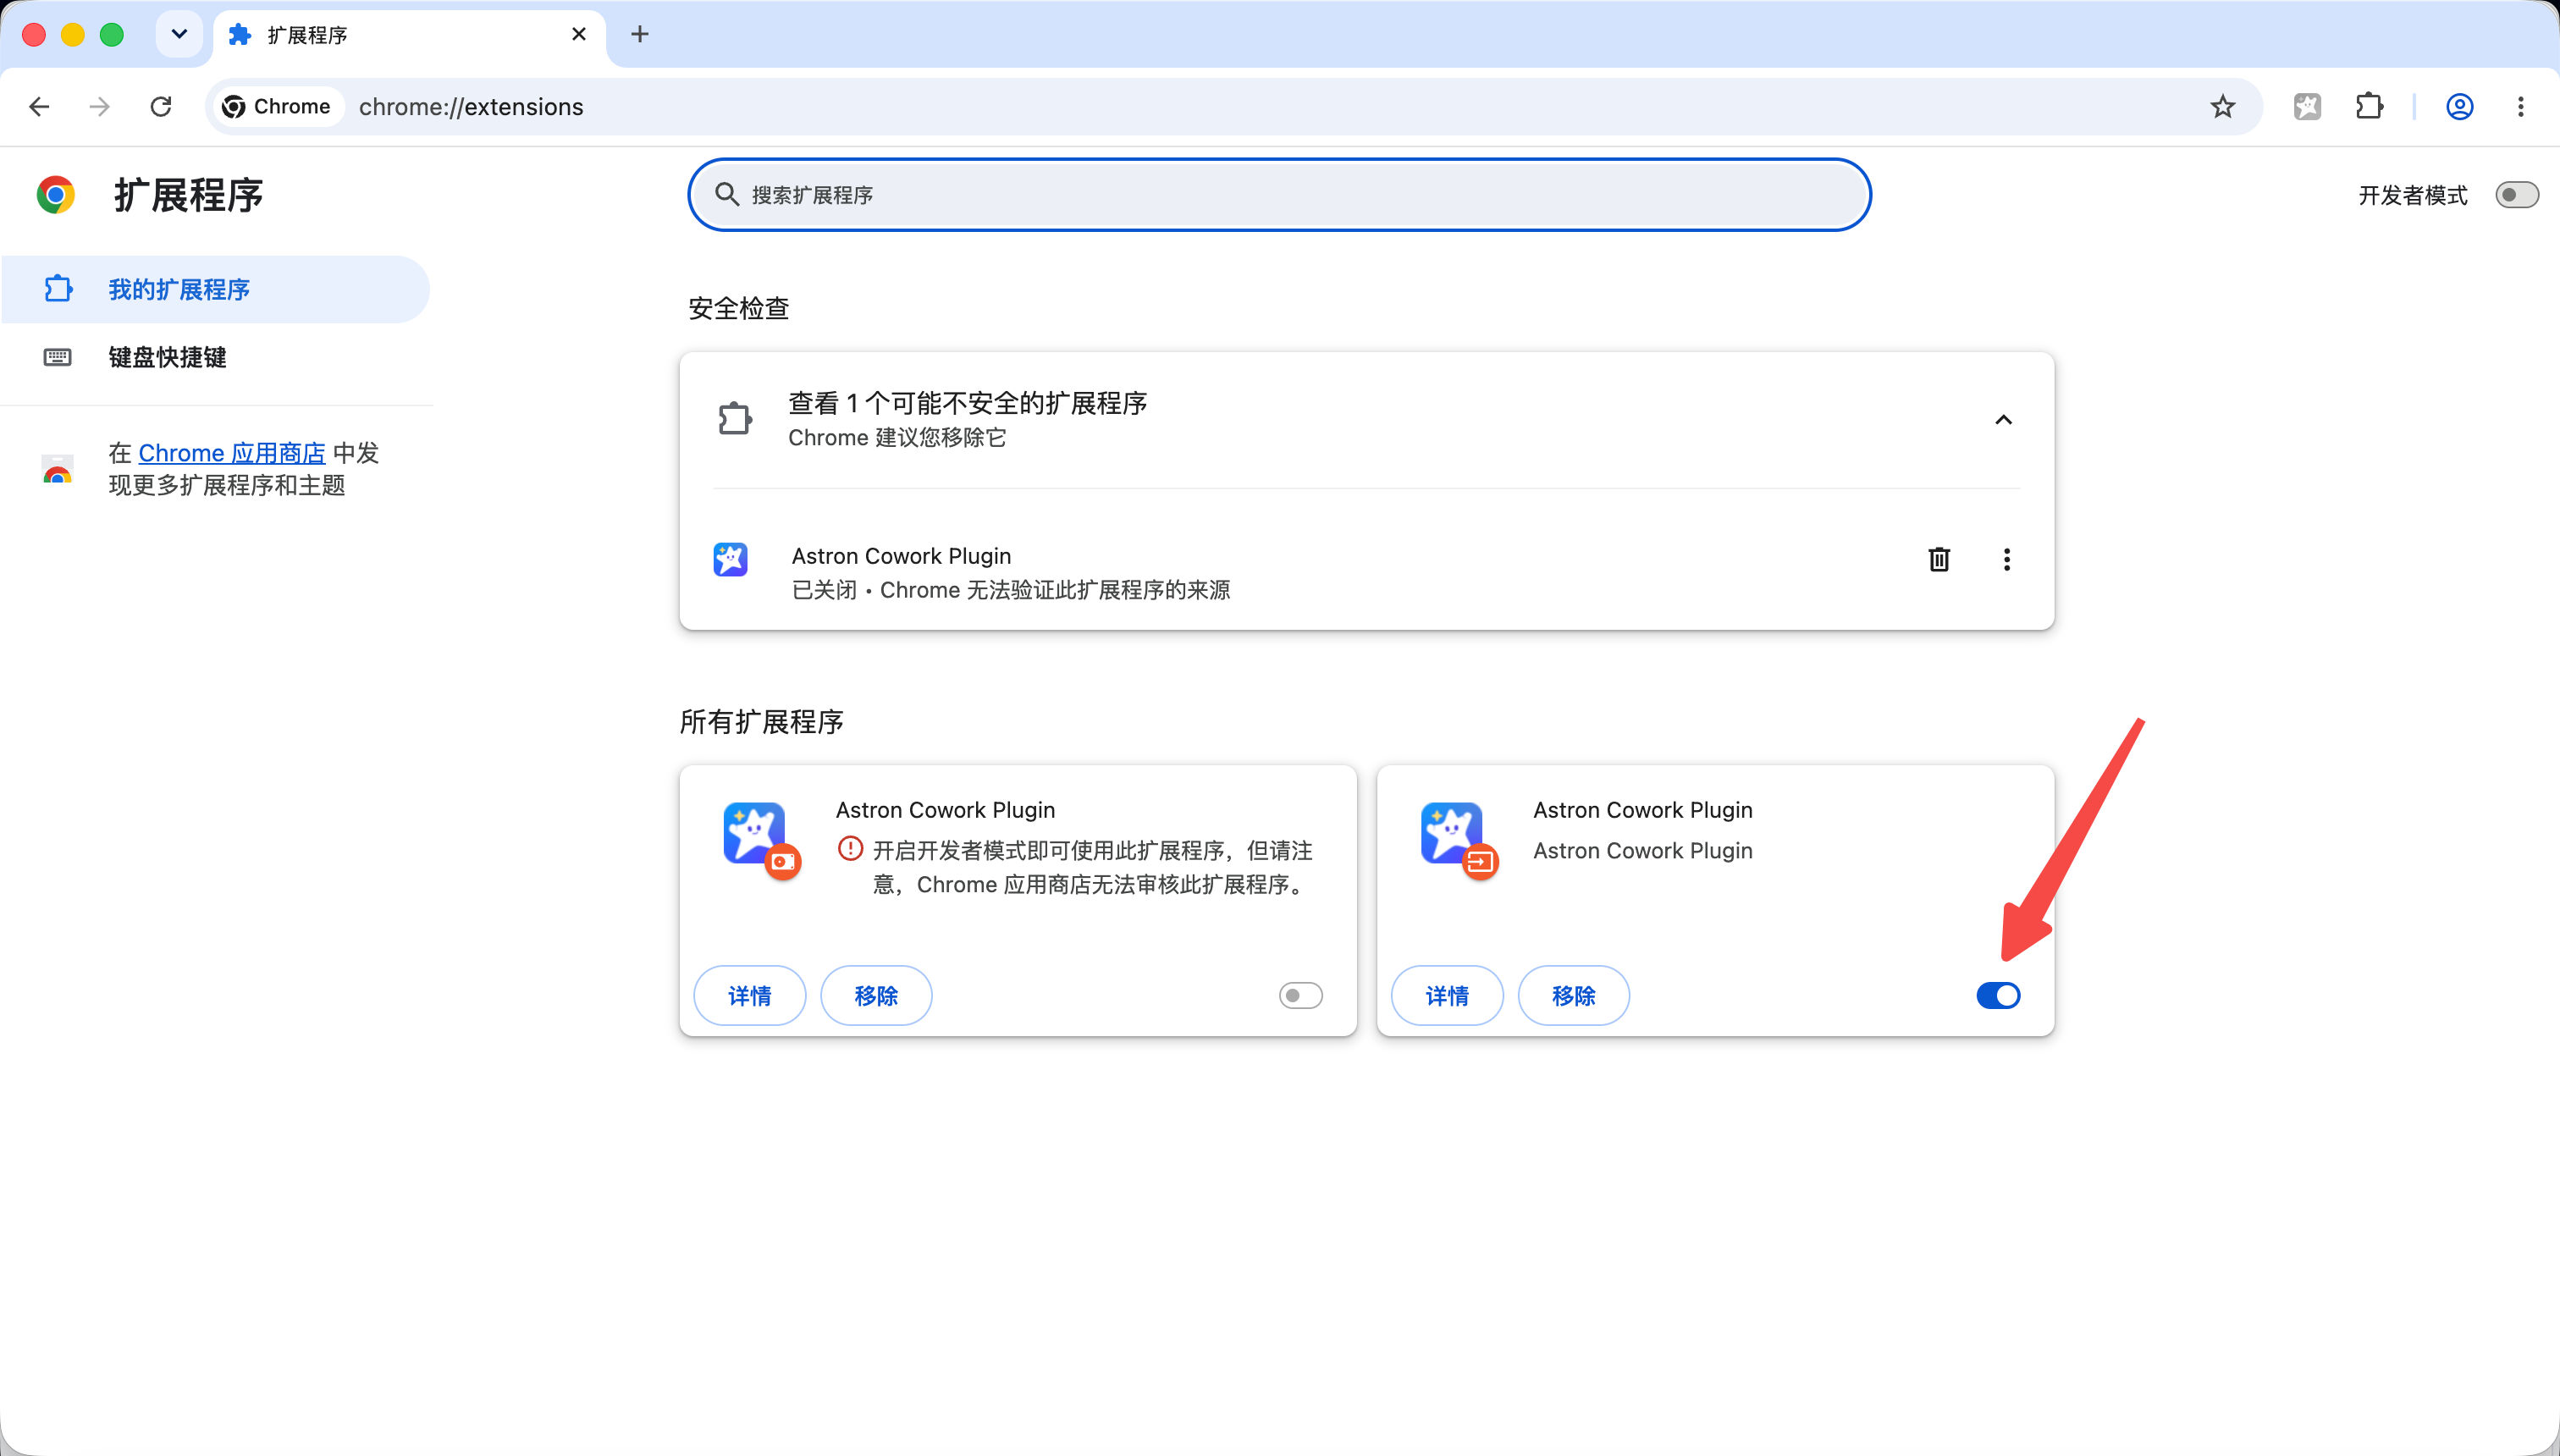Click the 开启开发者模式 warning message

tap(1092, 867)
